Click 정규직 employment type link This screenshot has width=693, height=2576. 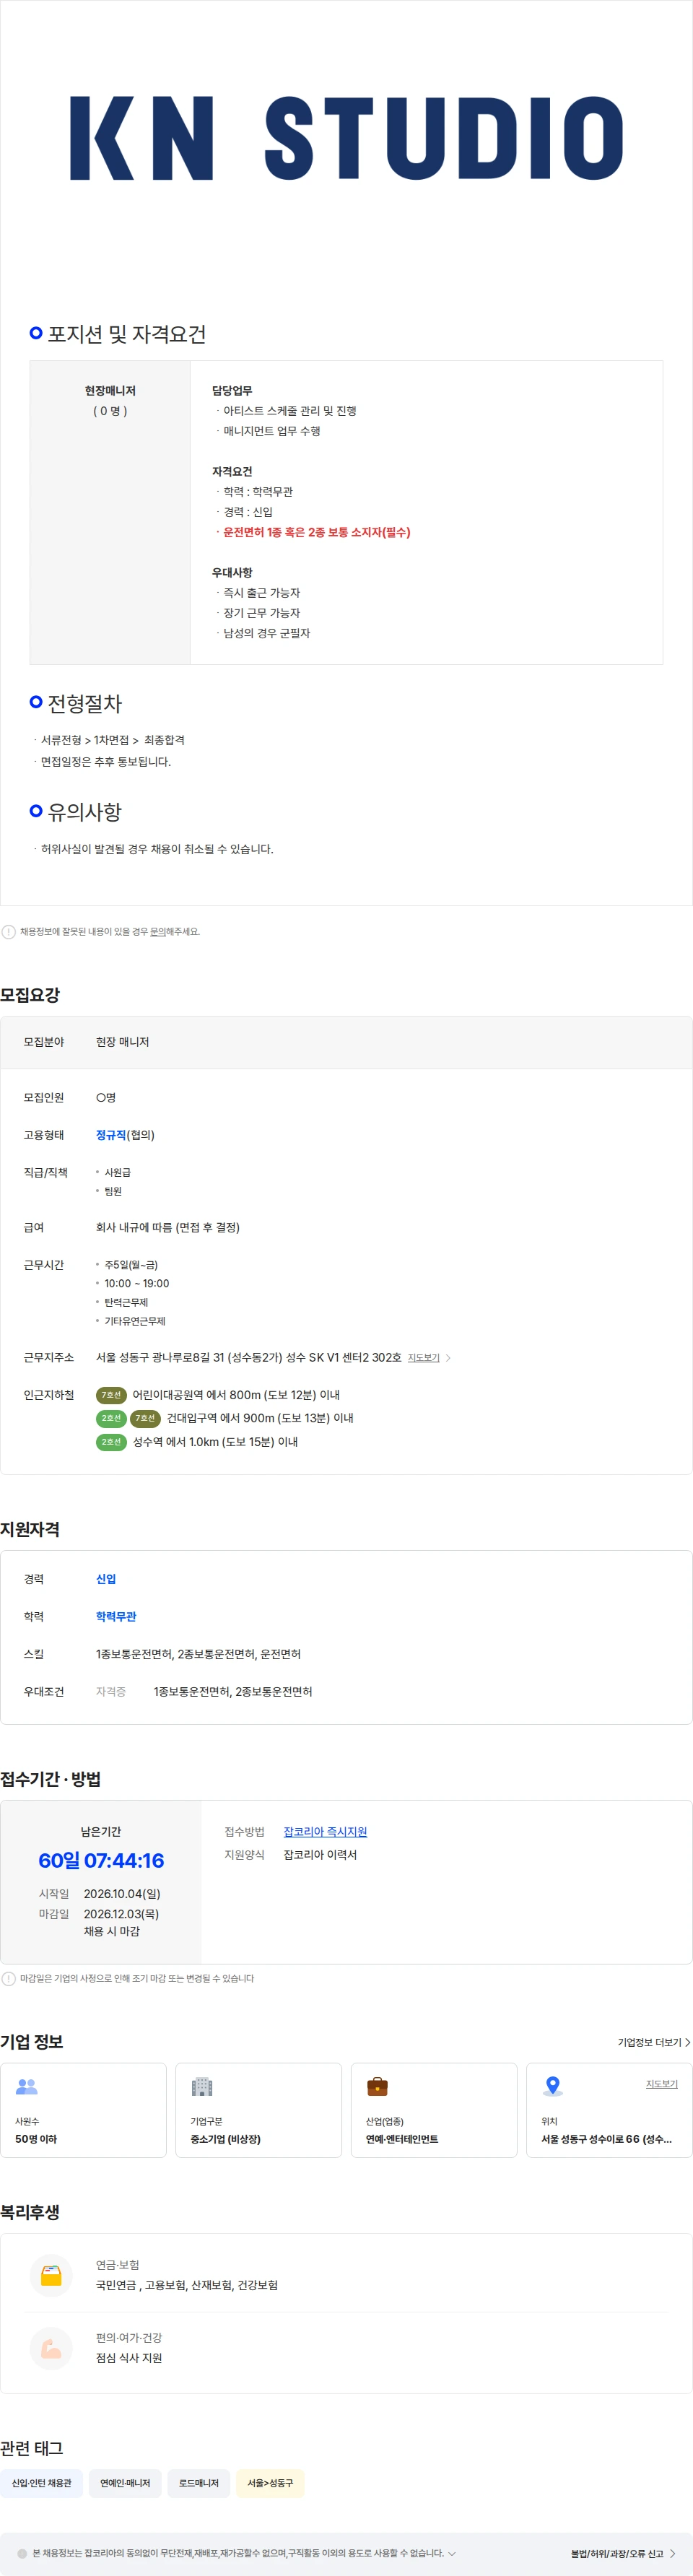pyautogui.click(x=111, y=1135)
